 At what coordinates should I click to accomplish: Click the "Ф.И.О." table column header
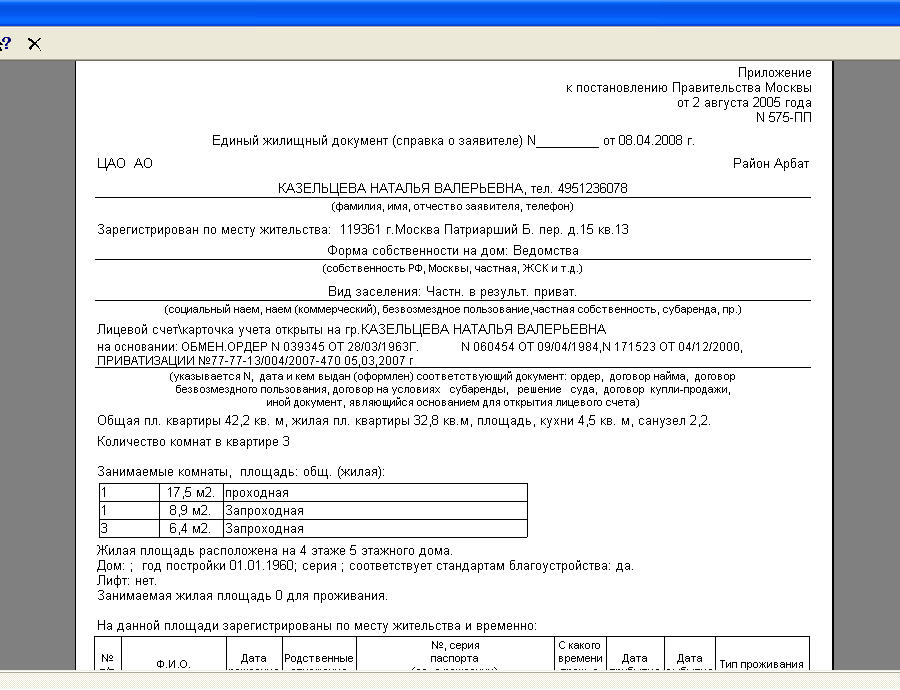[x=173, y=664]
